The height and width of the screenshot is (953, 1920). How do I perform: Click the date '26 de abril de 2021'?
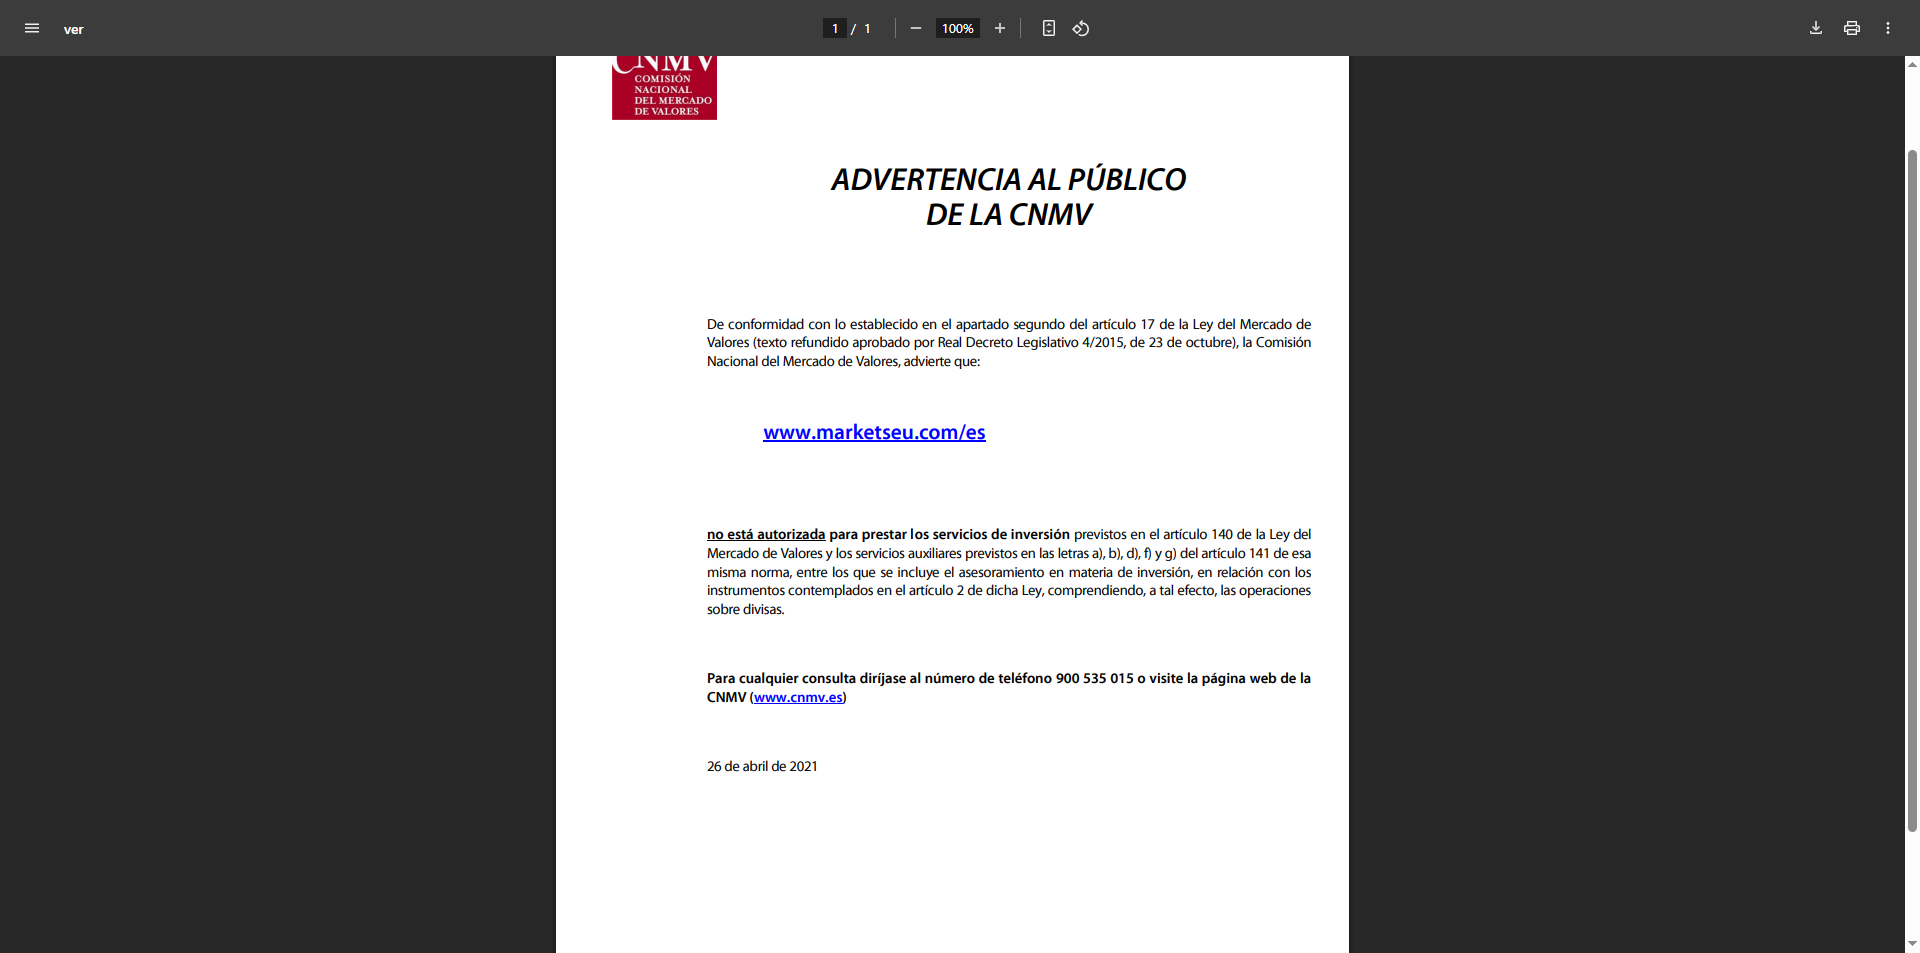coord(762,766)
